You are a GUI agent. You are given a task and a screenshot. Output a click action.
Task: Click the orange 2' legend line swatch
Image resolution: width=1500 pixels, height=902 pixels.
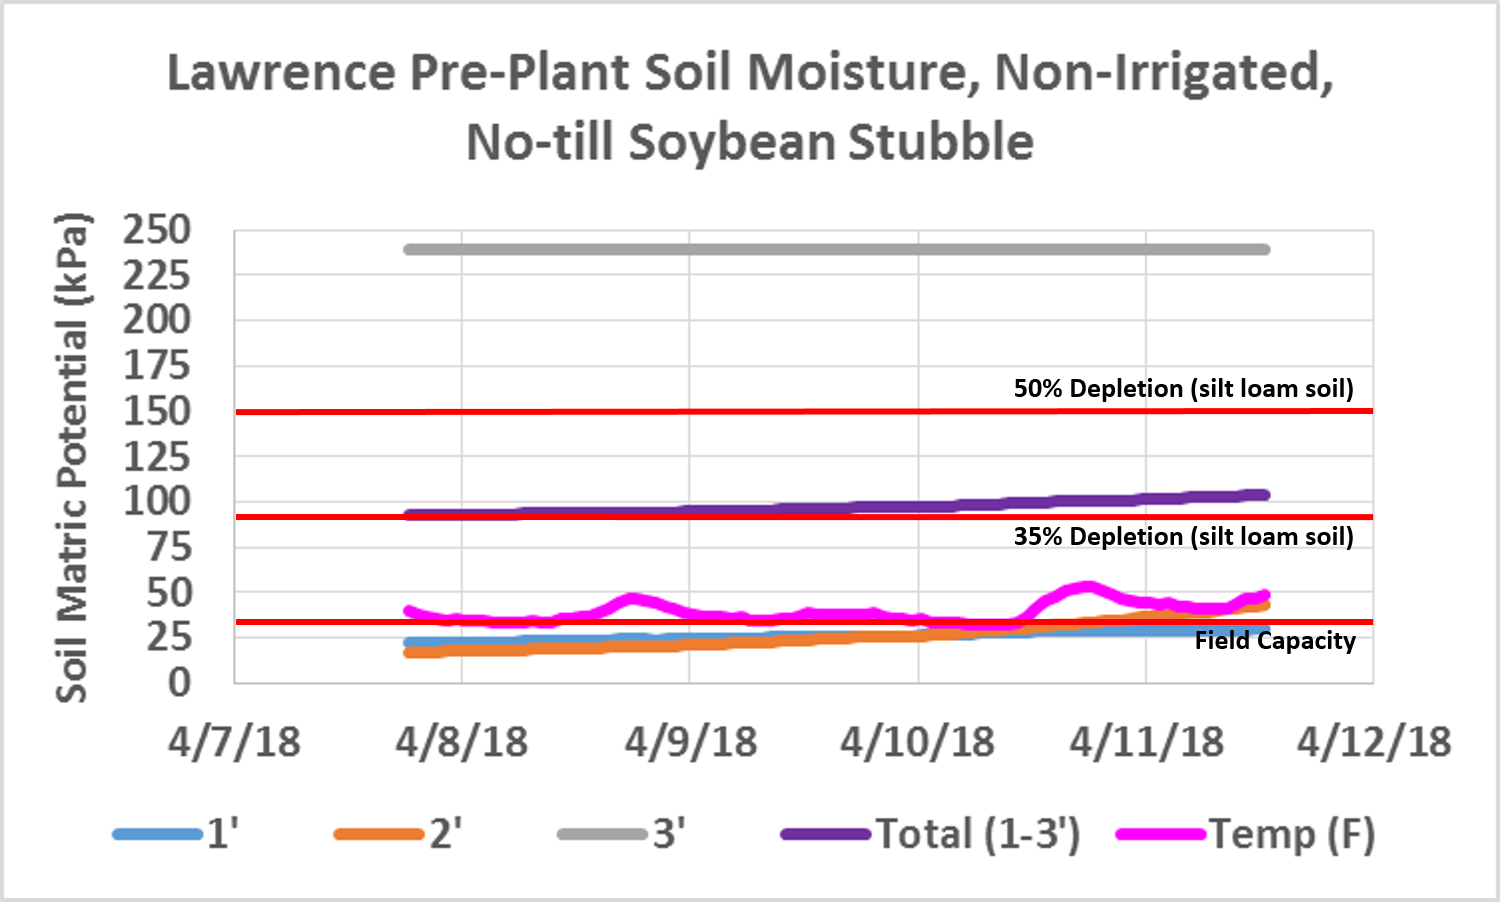click(379, 834)
